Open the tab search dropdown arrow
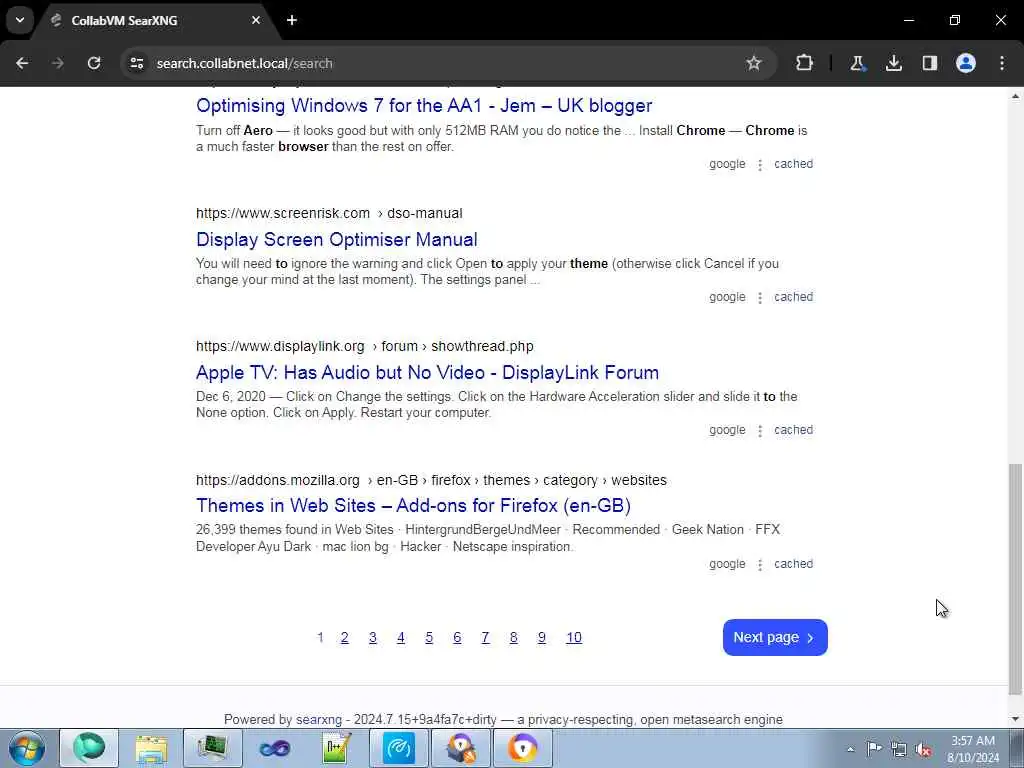Viewport: 1024px width, 768px height. pyautogui.click(x=20, y=20)
